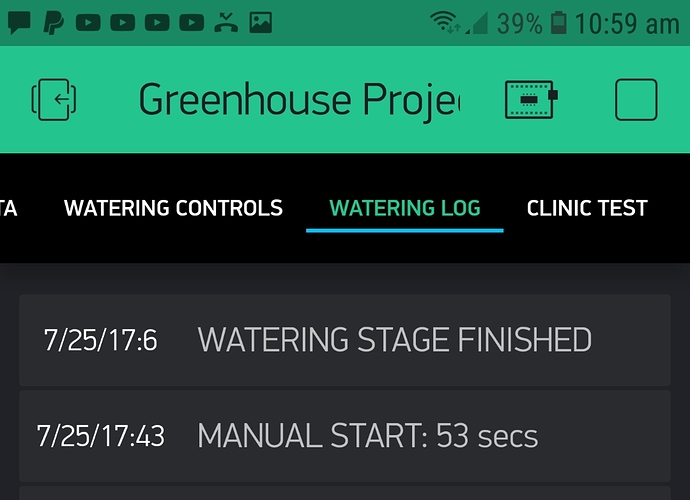
Task: Tap the PayPal notification icon
Action: 54,22
